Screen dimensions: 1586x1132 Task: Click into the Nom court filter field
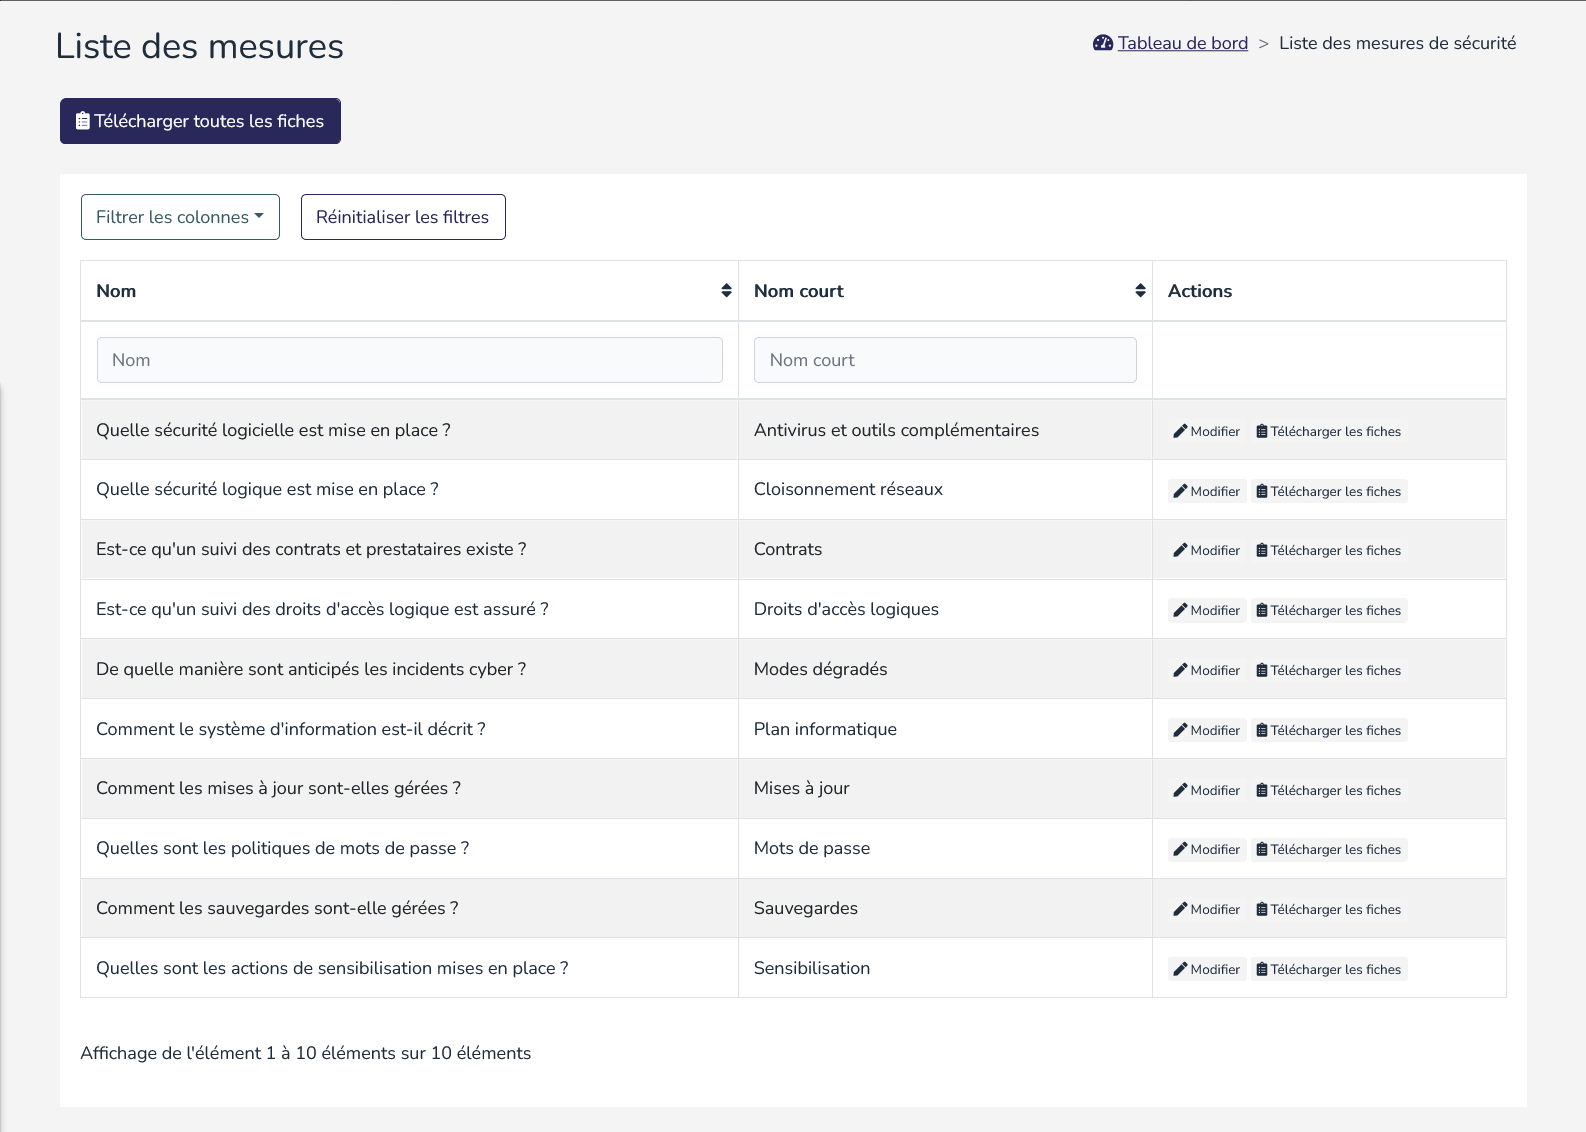pyautogui.click(x=944, y=360)
